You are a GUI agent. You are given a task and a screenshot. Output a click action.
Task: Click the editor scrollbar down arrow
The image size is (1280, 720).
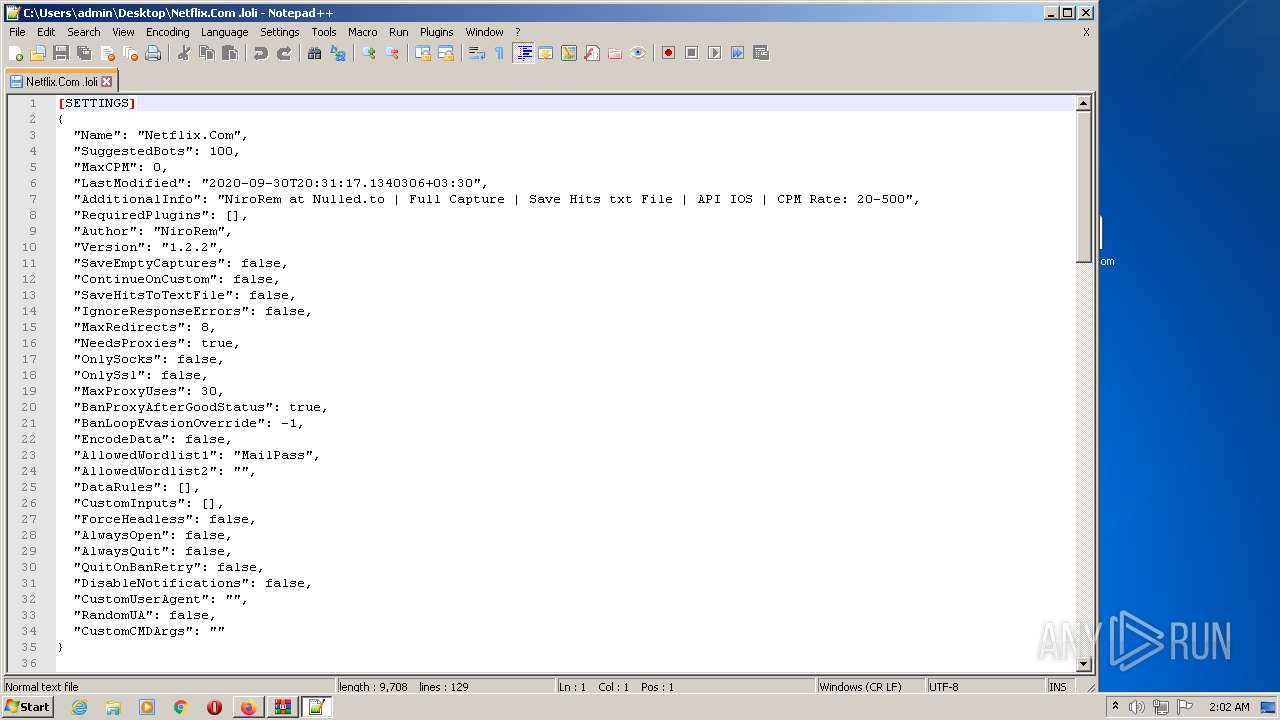[1083, 664]
